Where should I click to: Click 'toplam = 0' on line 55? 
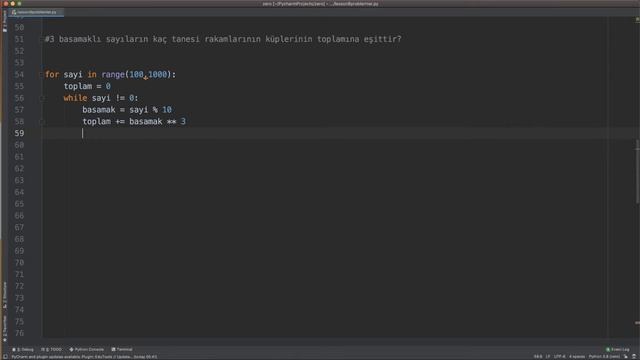point(87,87)
